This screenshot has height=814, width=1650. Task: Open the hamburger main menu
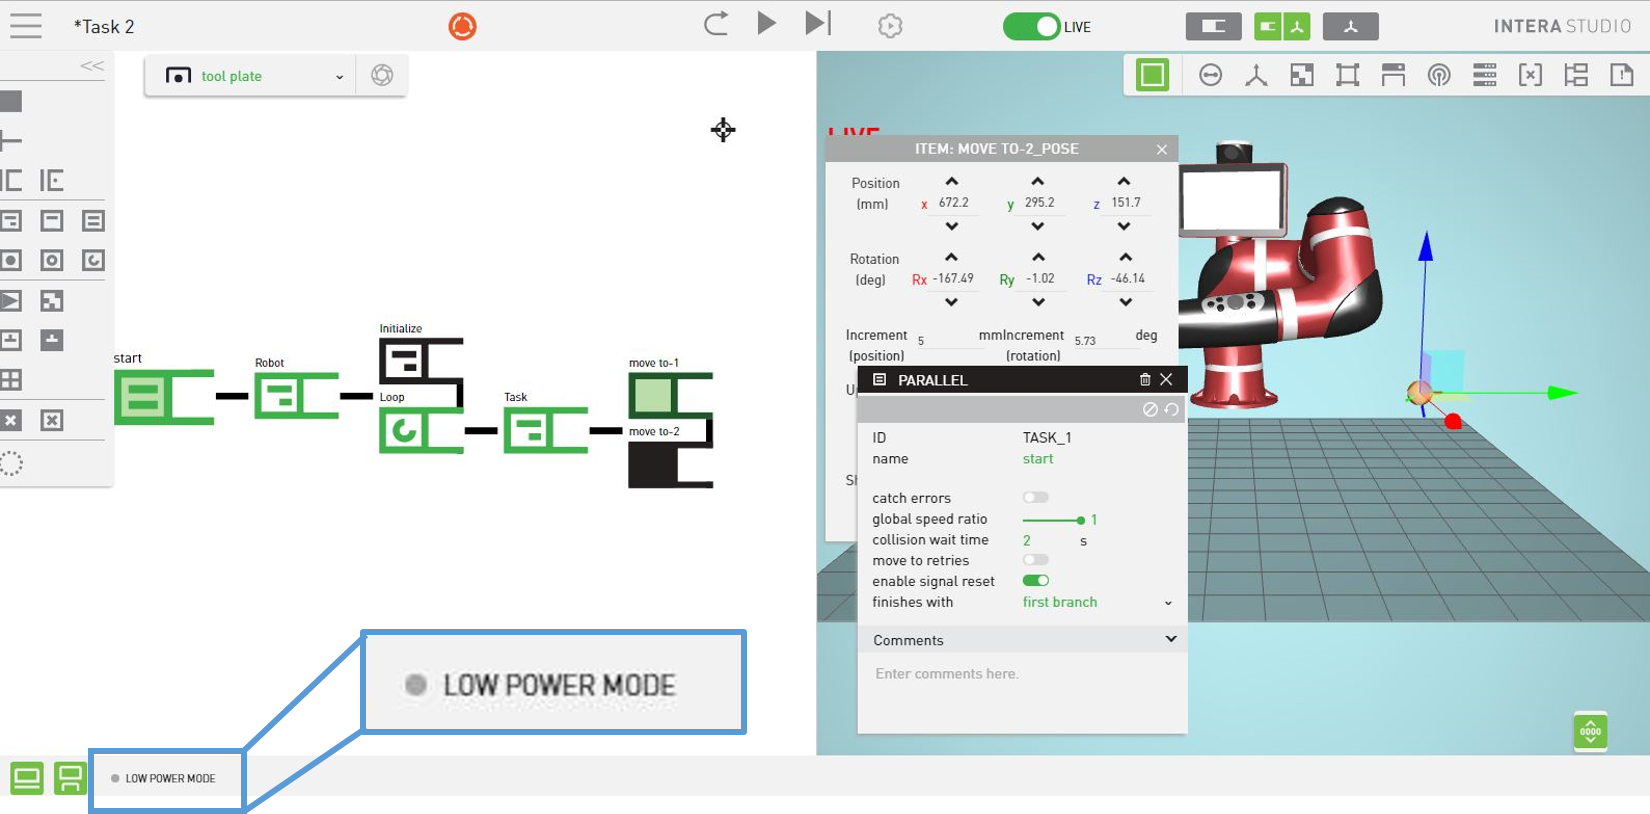pyautogui.click(x=25, y=25)
